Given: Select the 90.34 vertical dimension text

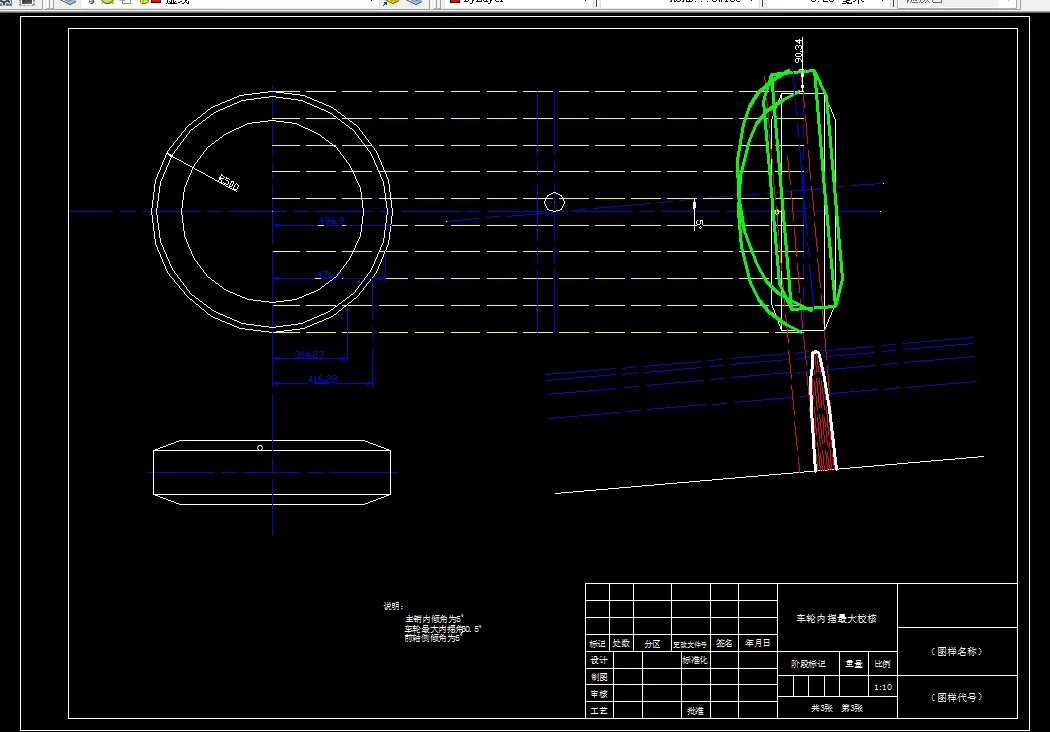Looking at the screenshot, I should coord(798,51).
